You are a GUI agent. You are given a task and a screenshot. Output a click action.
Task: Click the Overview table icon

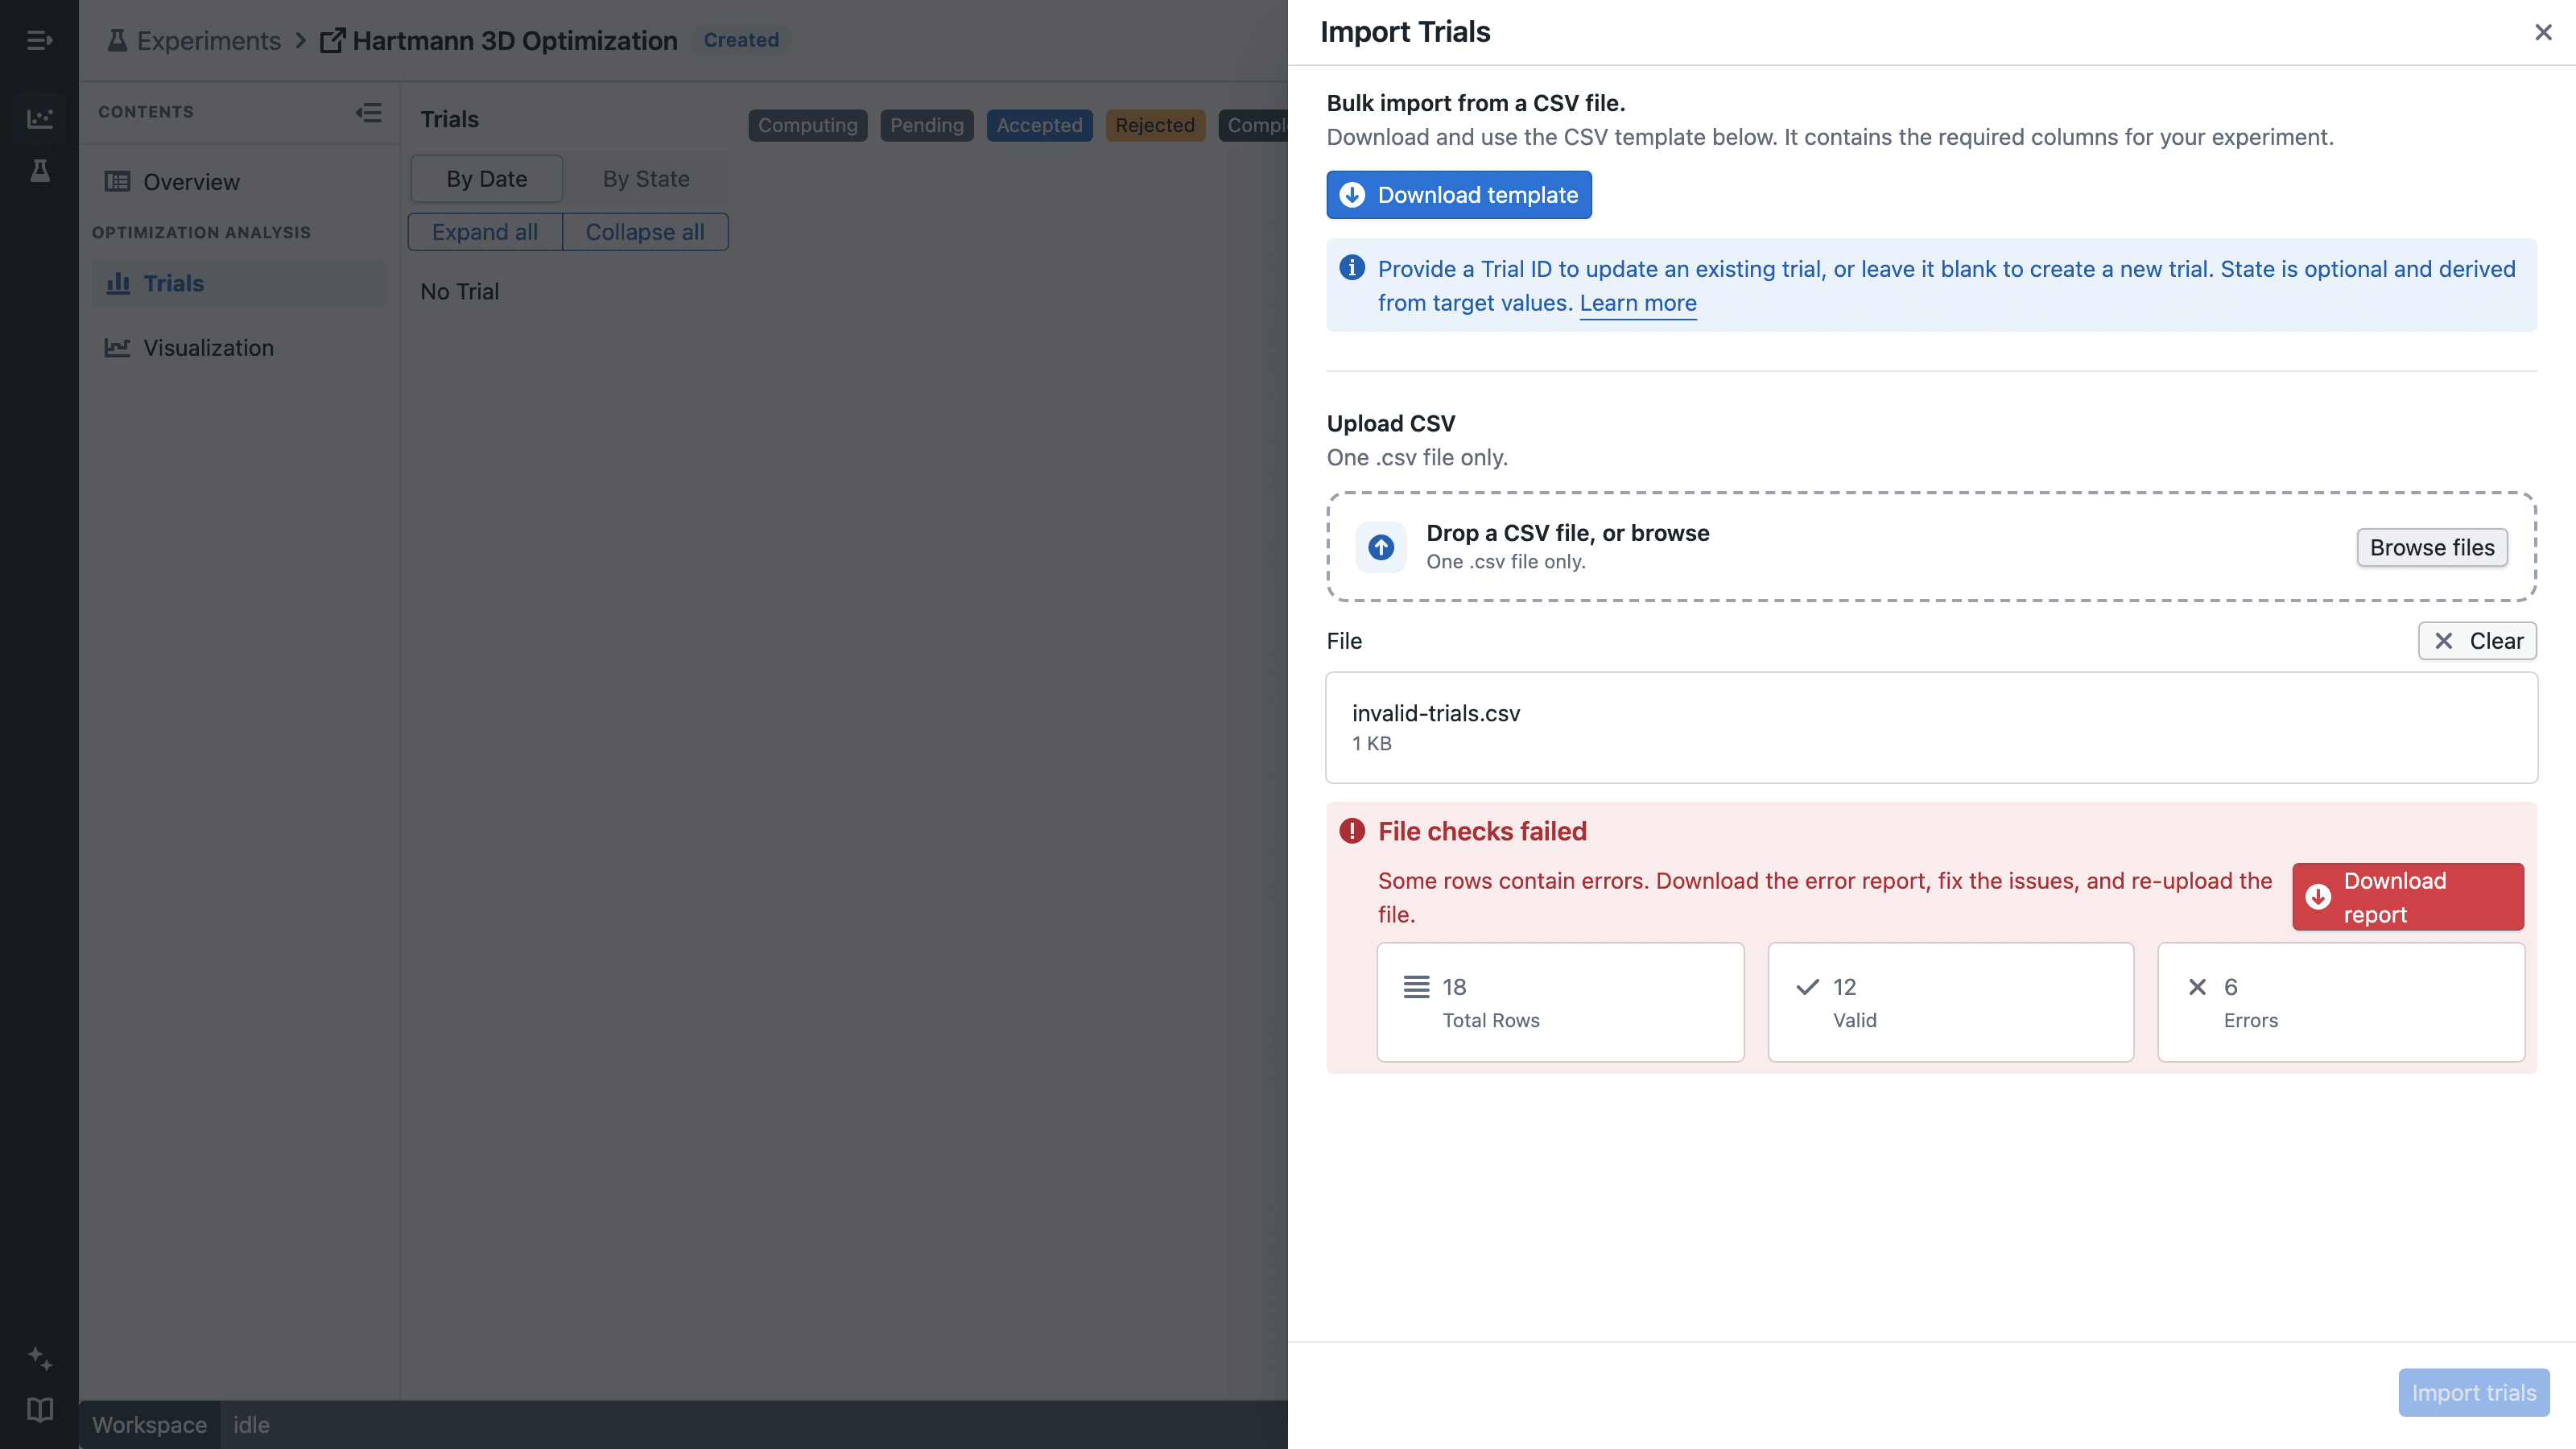tap(117, 181)
